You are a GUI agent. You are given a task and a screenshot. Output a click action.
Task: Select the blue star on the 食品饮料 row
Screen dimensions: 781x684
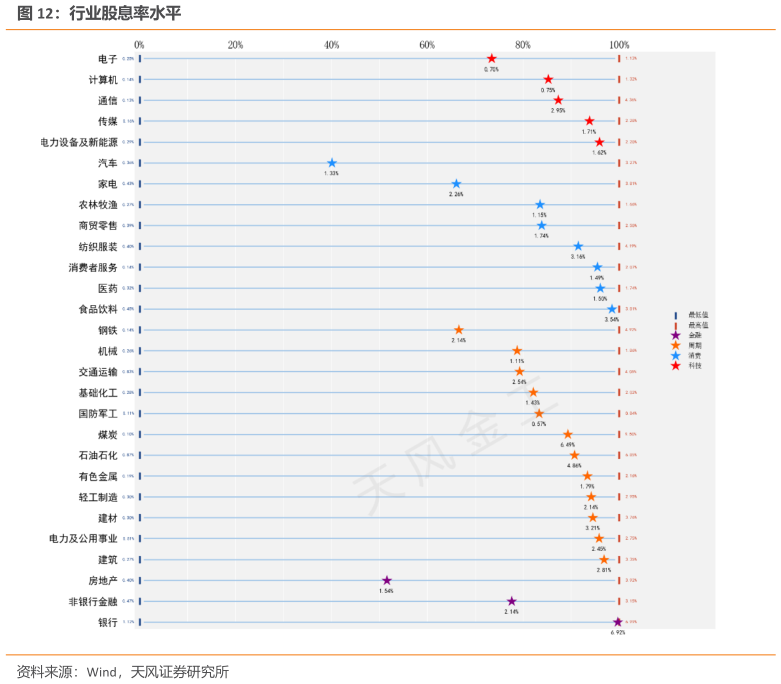point(612,309)
